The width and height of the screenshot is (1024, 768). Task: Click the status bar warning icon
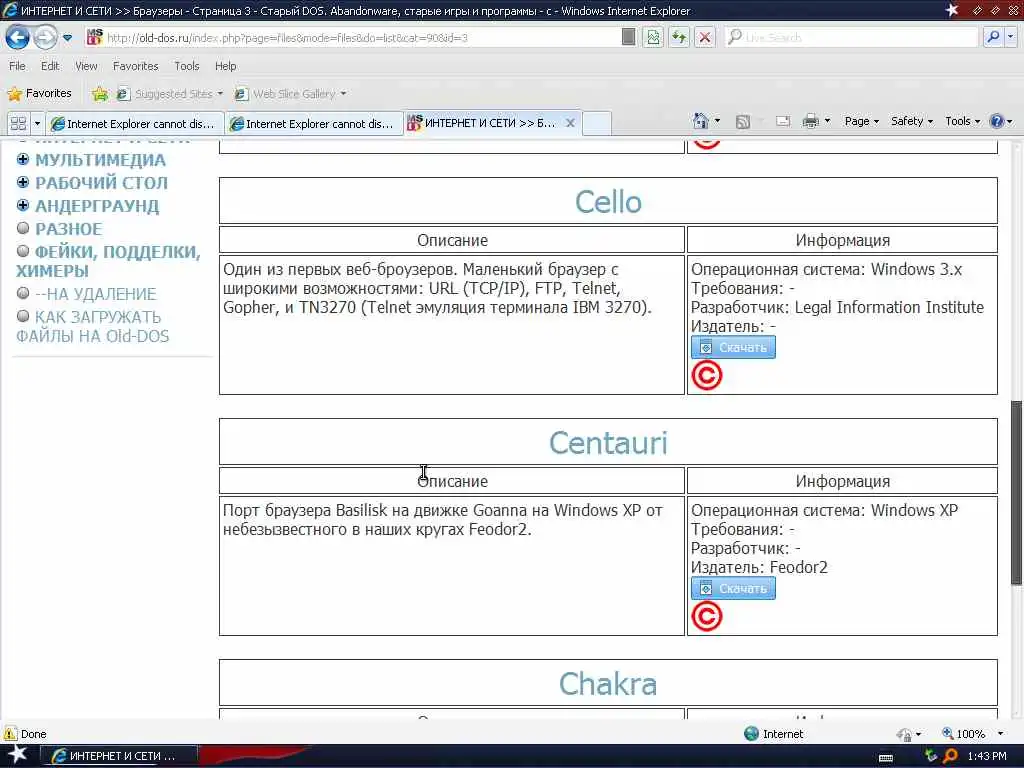[10, 733]
